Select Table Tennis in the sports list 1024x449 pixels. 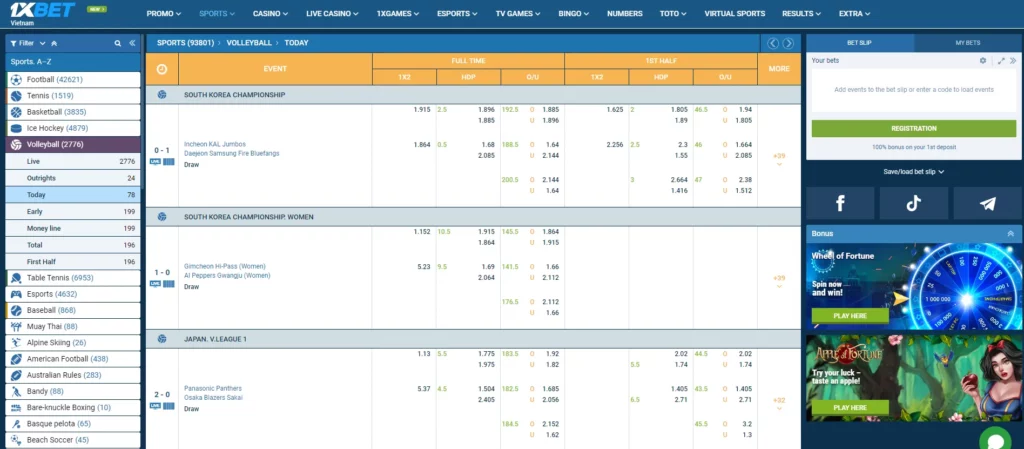(60, 278)
